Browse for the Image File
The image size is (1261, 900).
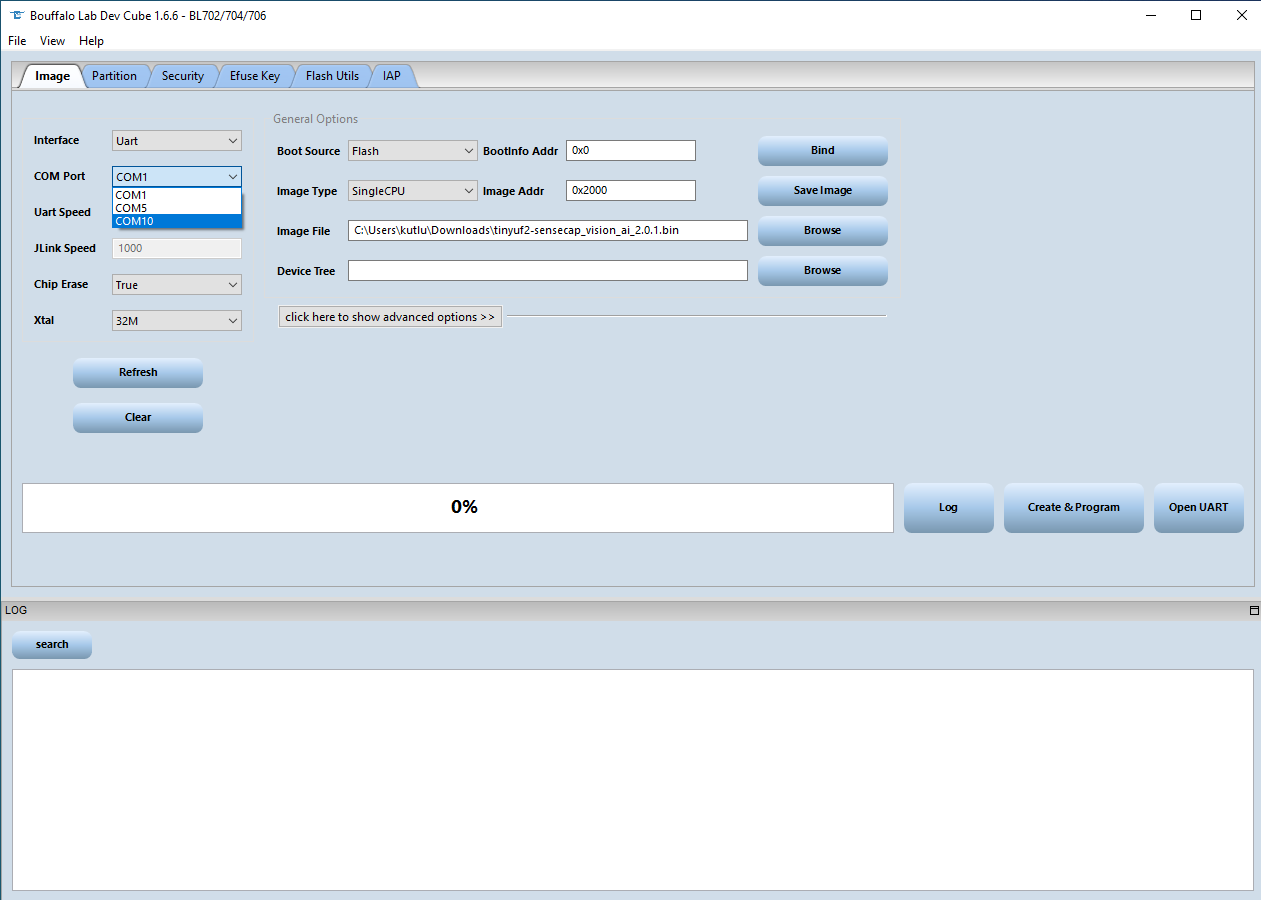(822, 230)
